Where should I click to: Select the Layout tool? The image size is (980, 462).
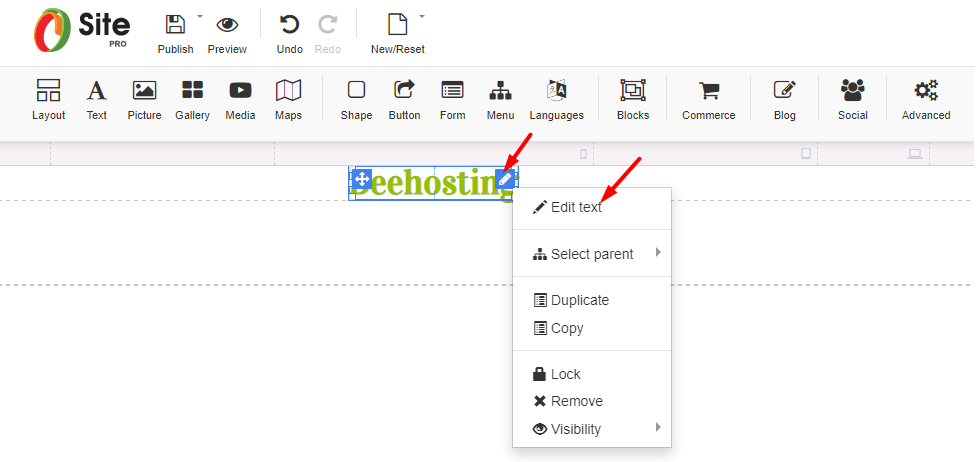pyautogui.click(x=49, y=99)
